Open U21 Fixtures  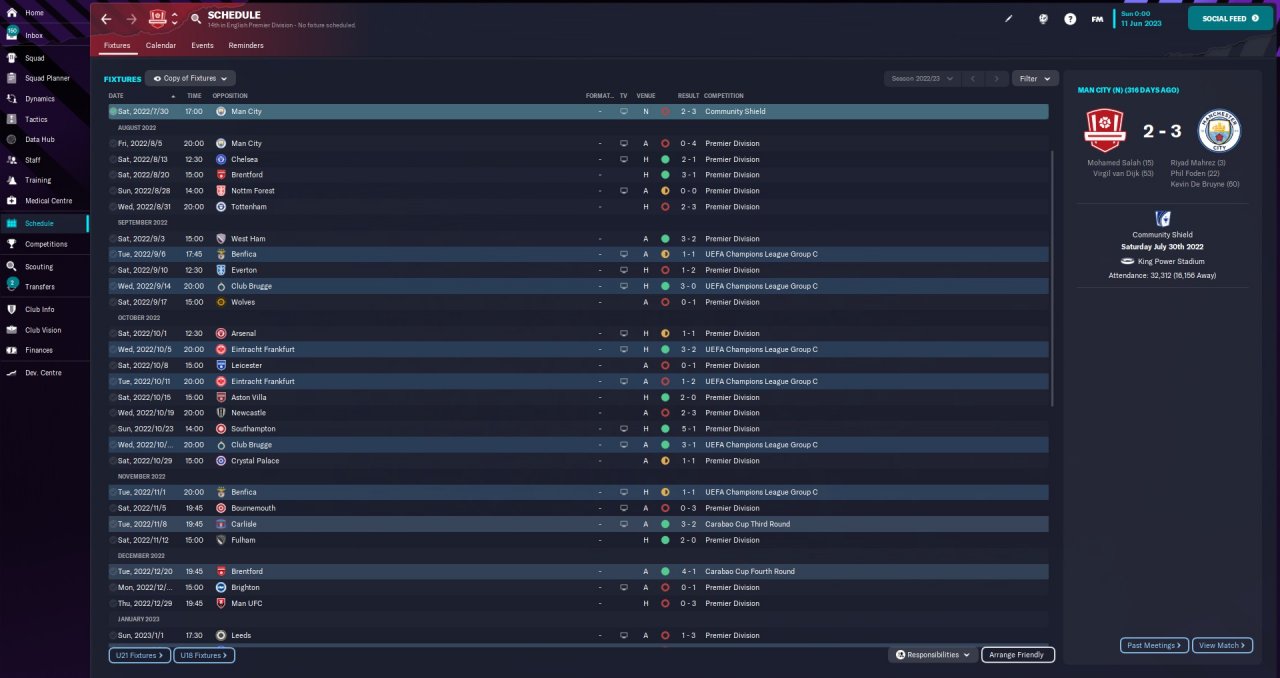[139, 655]
